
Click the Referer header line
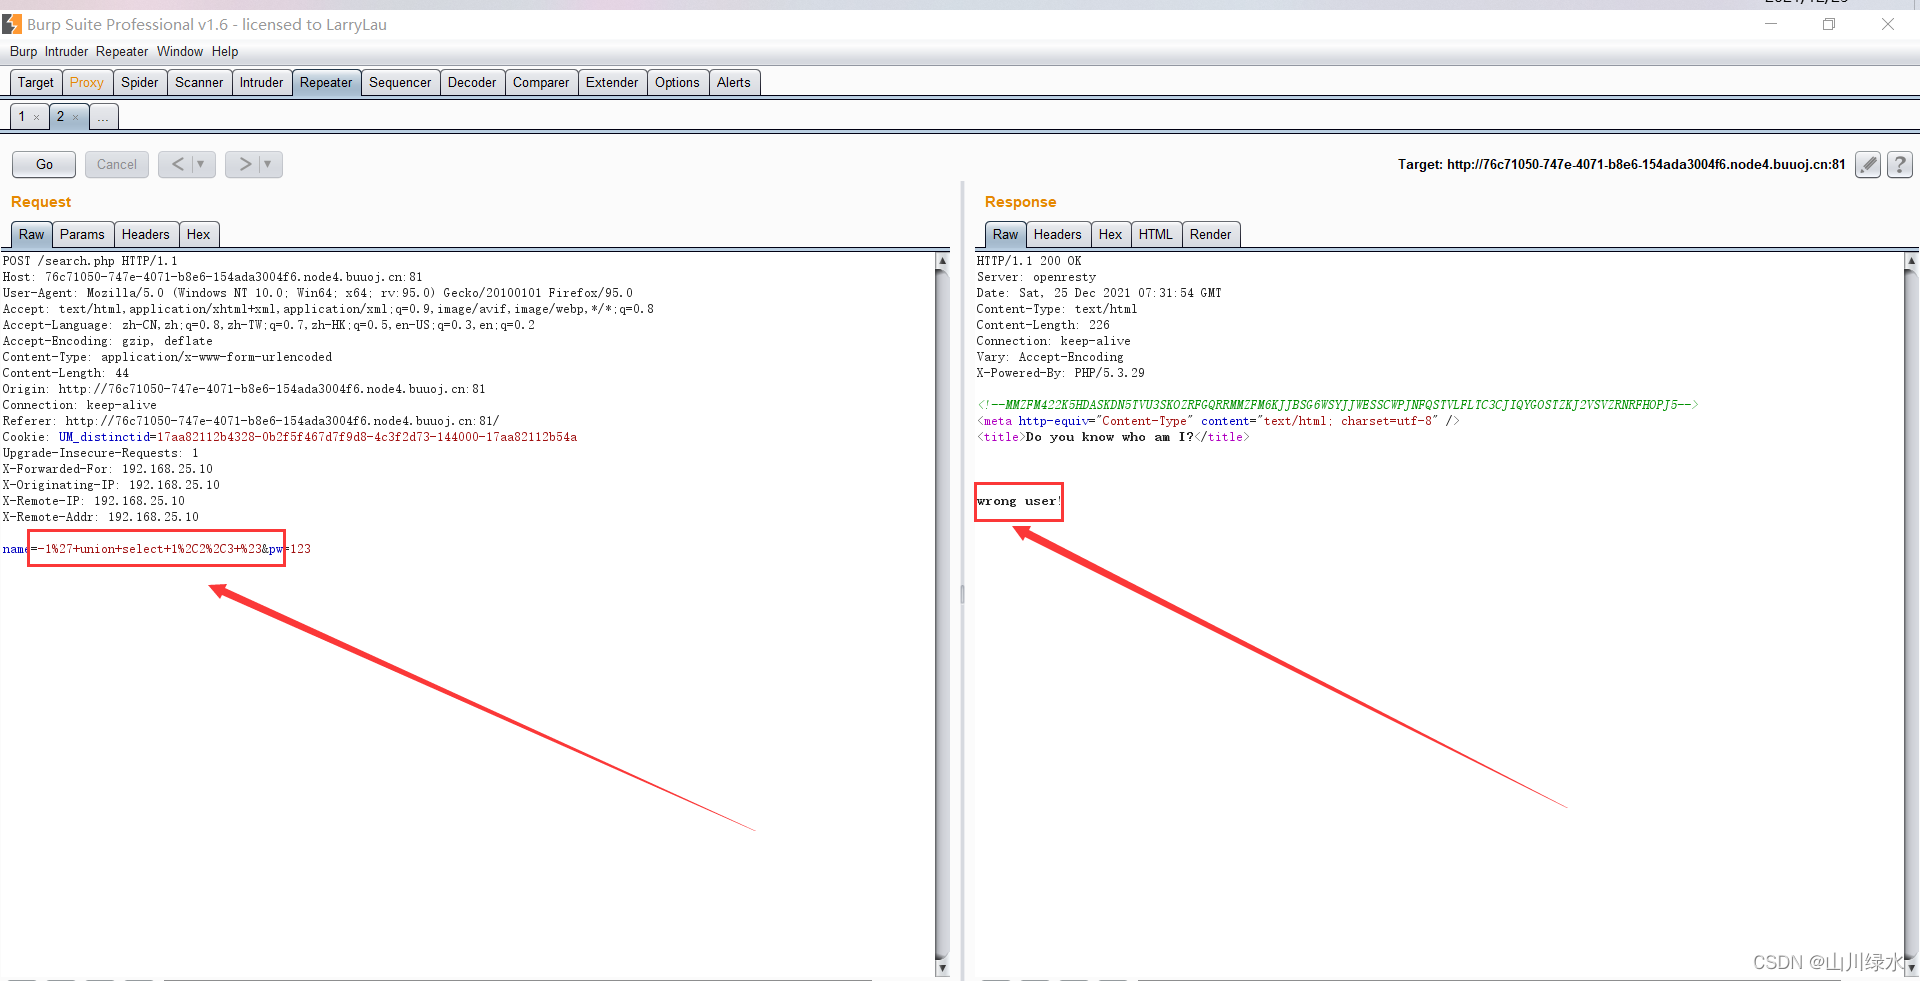pos(251,421)
